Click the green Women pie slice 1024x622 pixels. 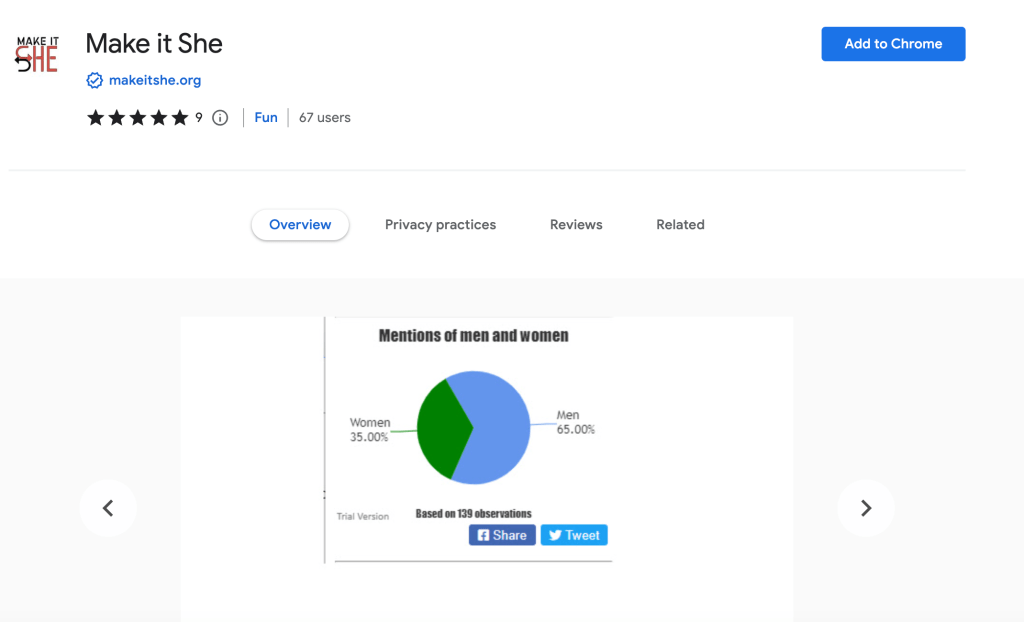pos(440,428)
